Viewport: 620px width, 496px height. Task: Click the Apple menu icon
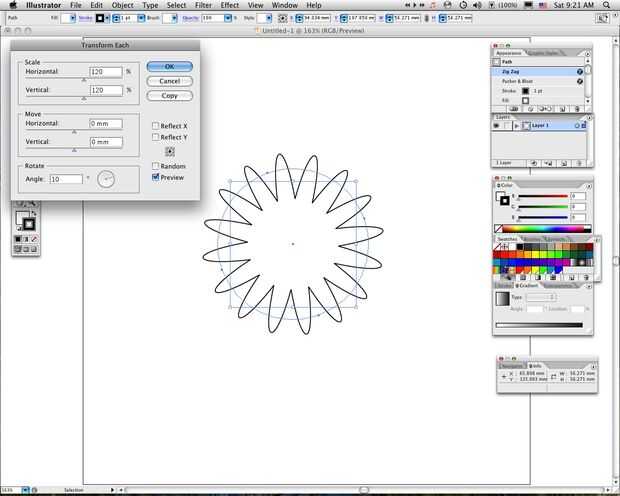13,5
